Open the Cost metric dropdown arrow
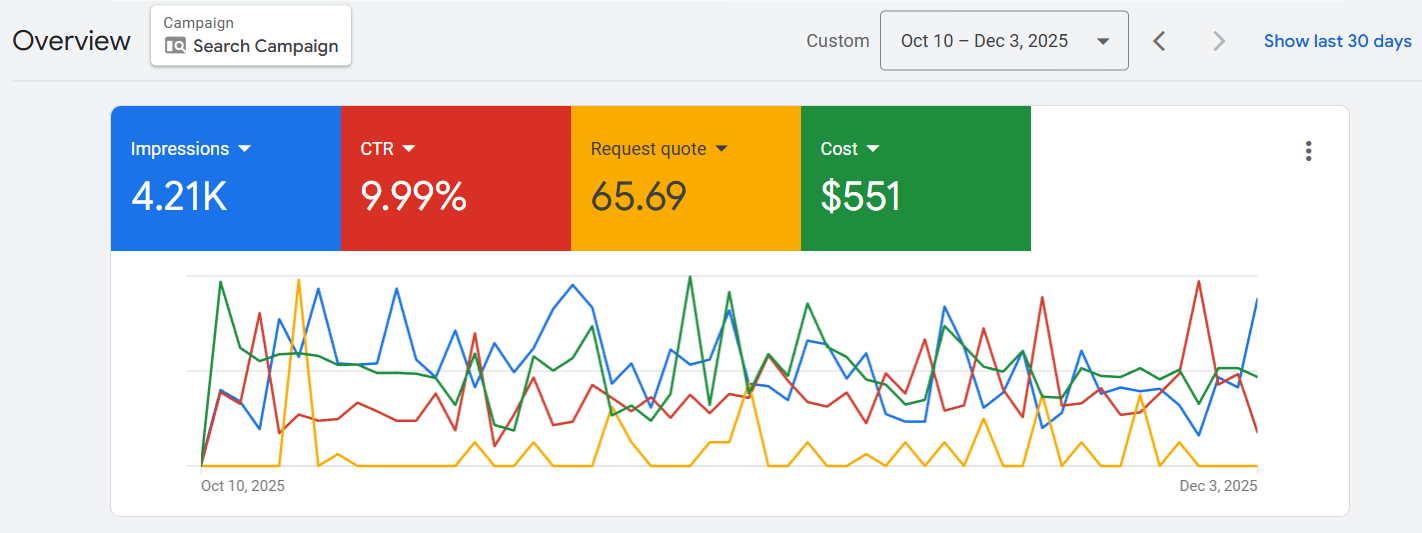Screen dimensions: 1422x533 (873, 149)
